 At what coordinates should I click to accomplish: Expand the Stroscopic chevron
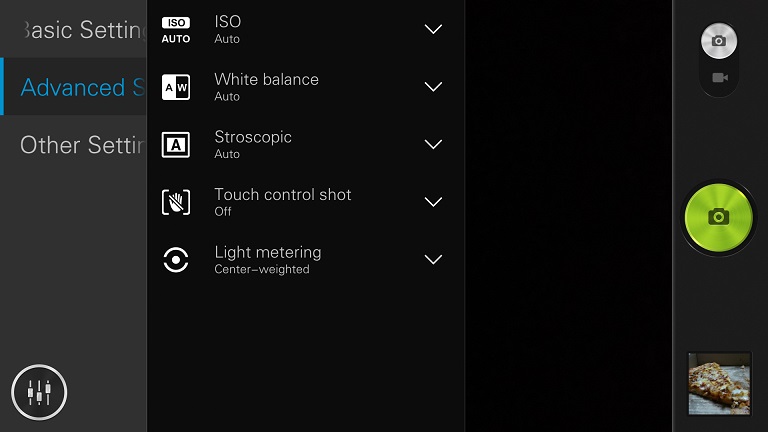point(433,144)
